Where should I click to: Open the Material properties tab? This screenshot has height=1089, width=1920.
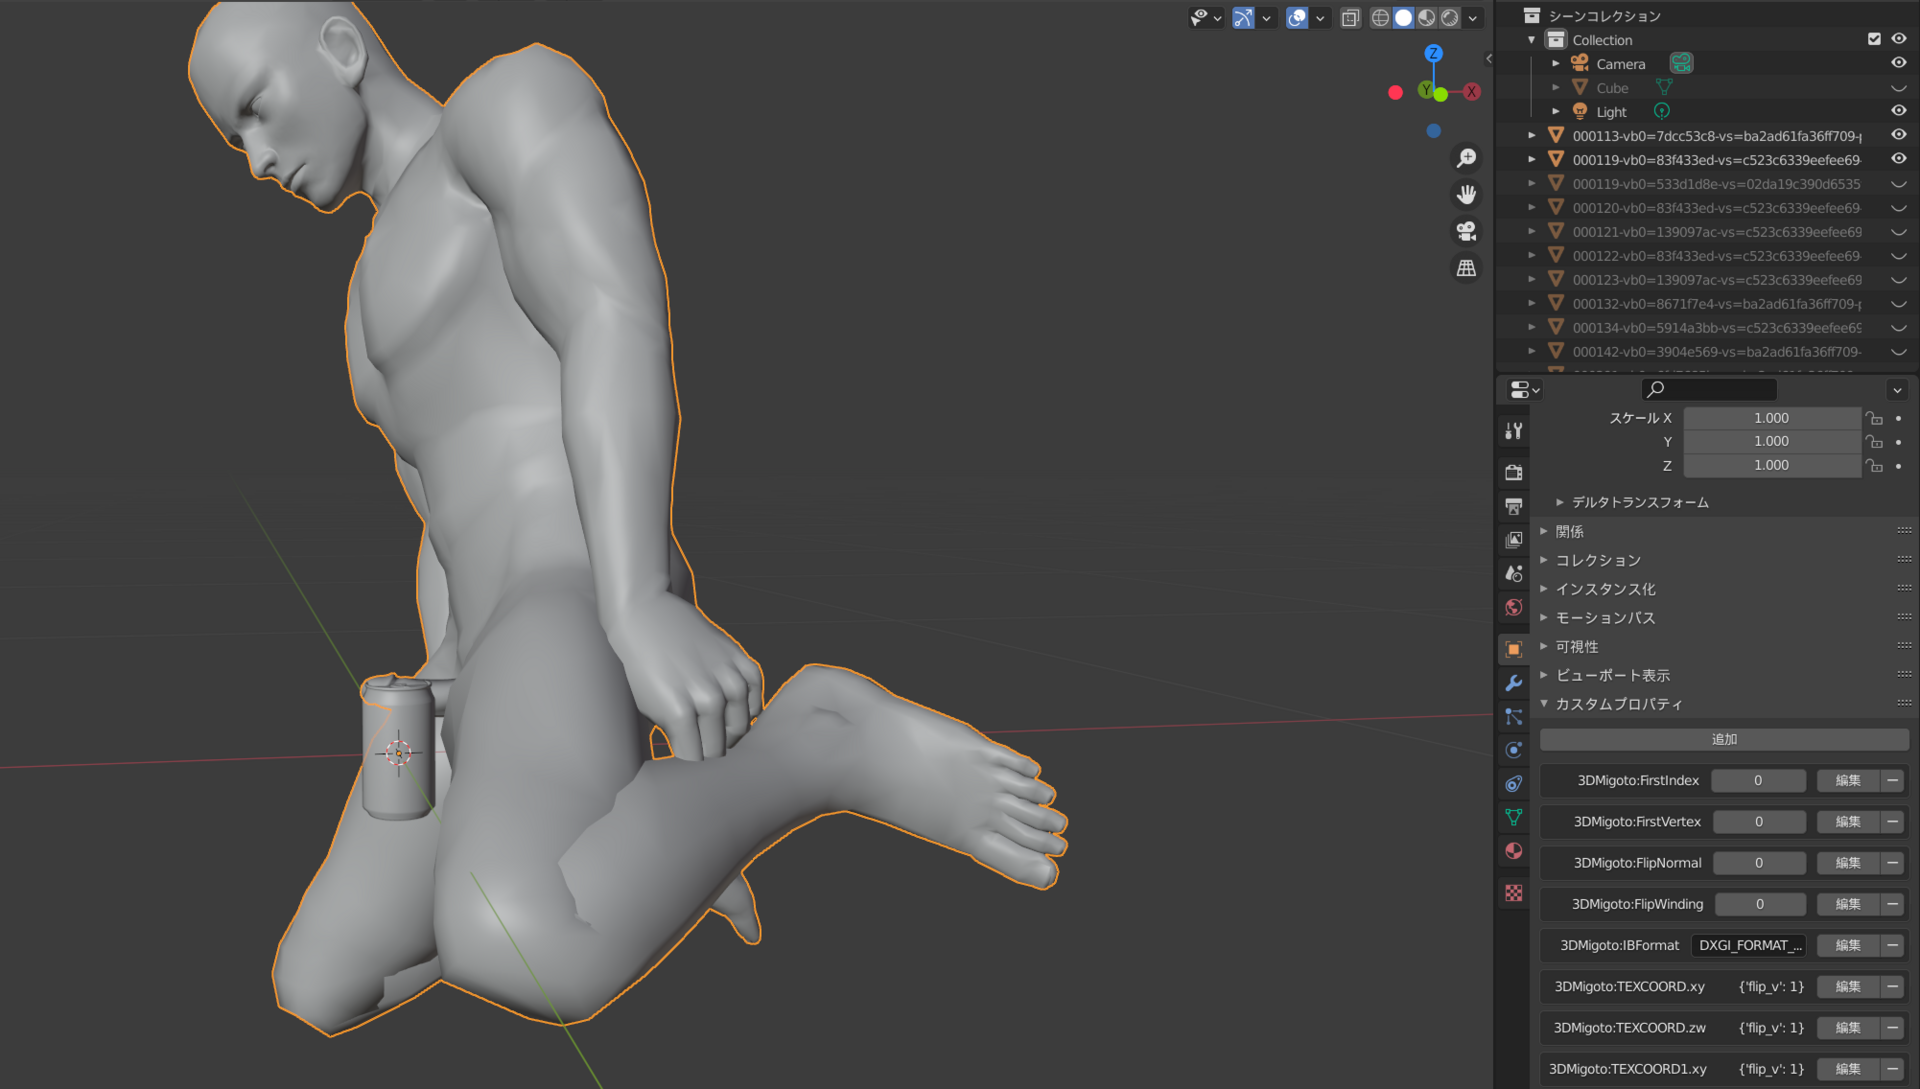(1513, 851)
